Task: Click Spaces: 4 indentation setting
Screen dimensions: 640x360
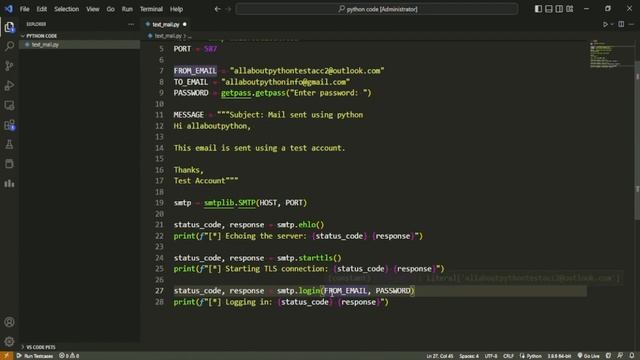Action: pos(469,356)
